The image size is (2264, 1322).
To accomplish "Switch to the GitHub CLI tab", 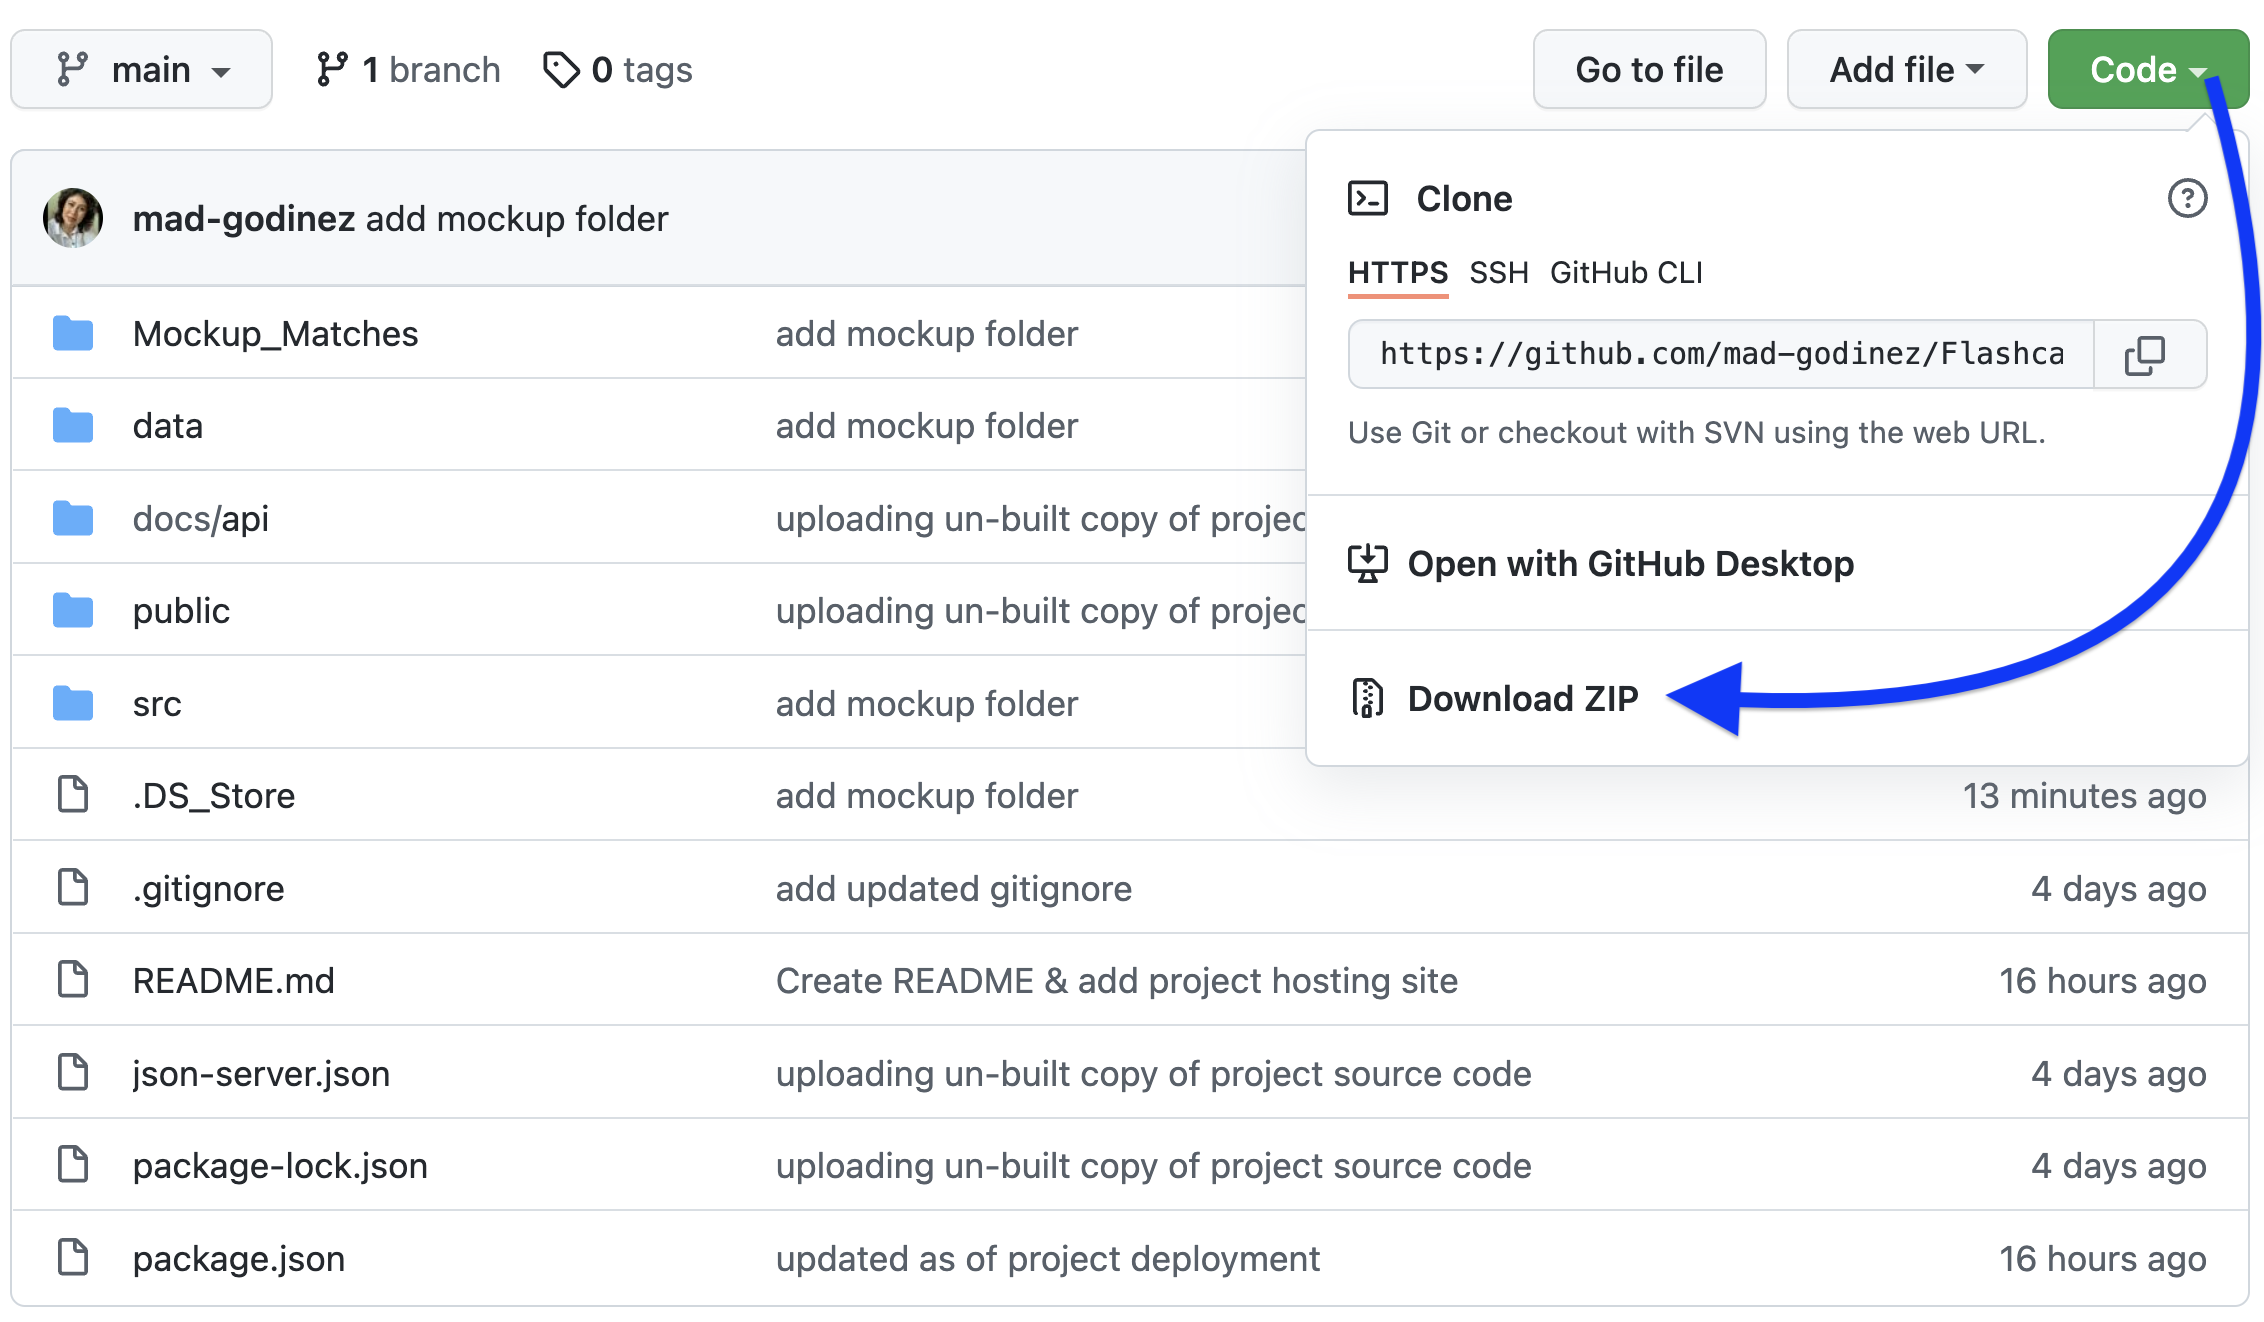I will click(x=1626, y=272).
